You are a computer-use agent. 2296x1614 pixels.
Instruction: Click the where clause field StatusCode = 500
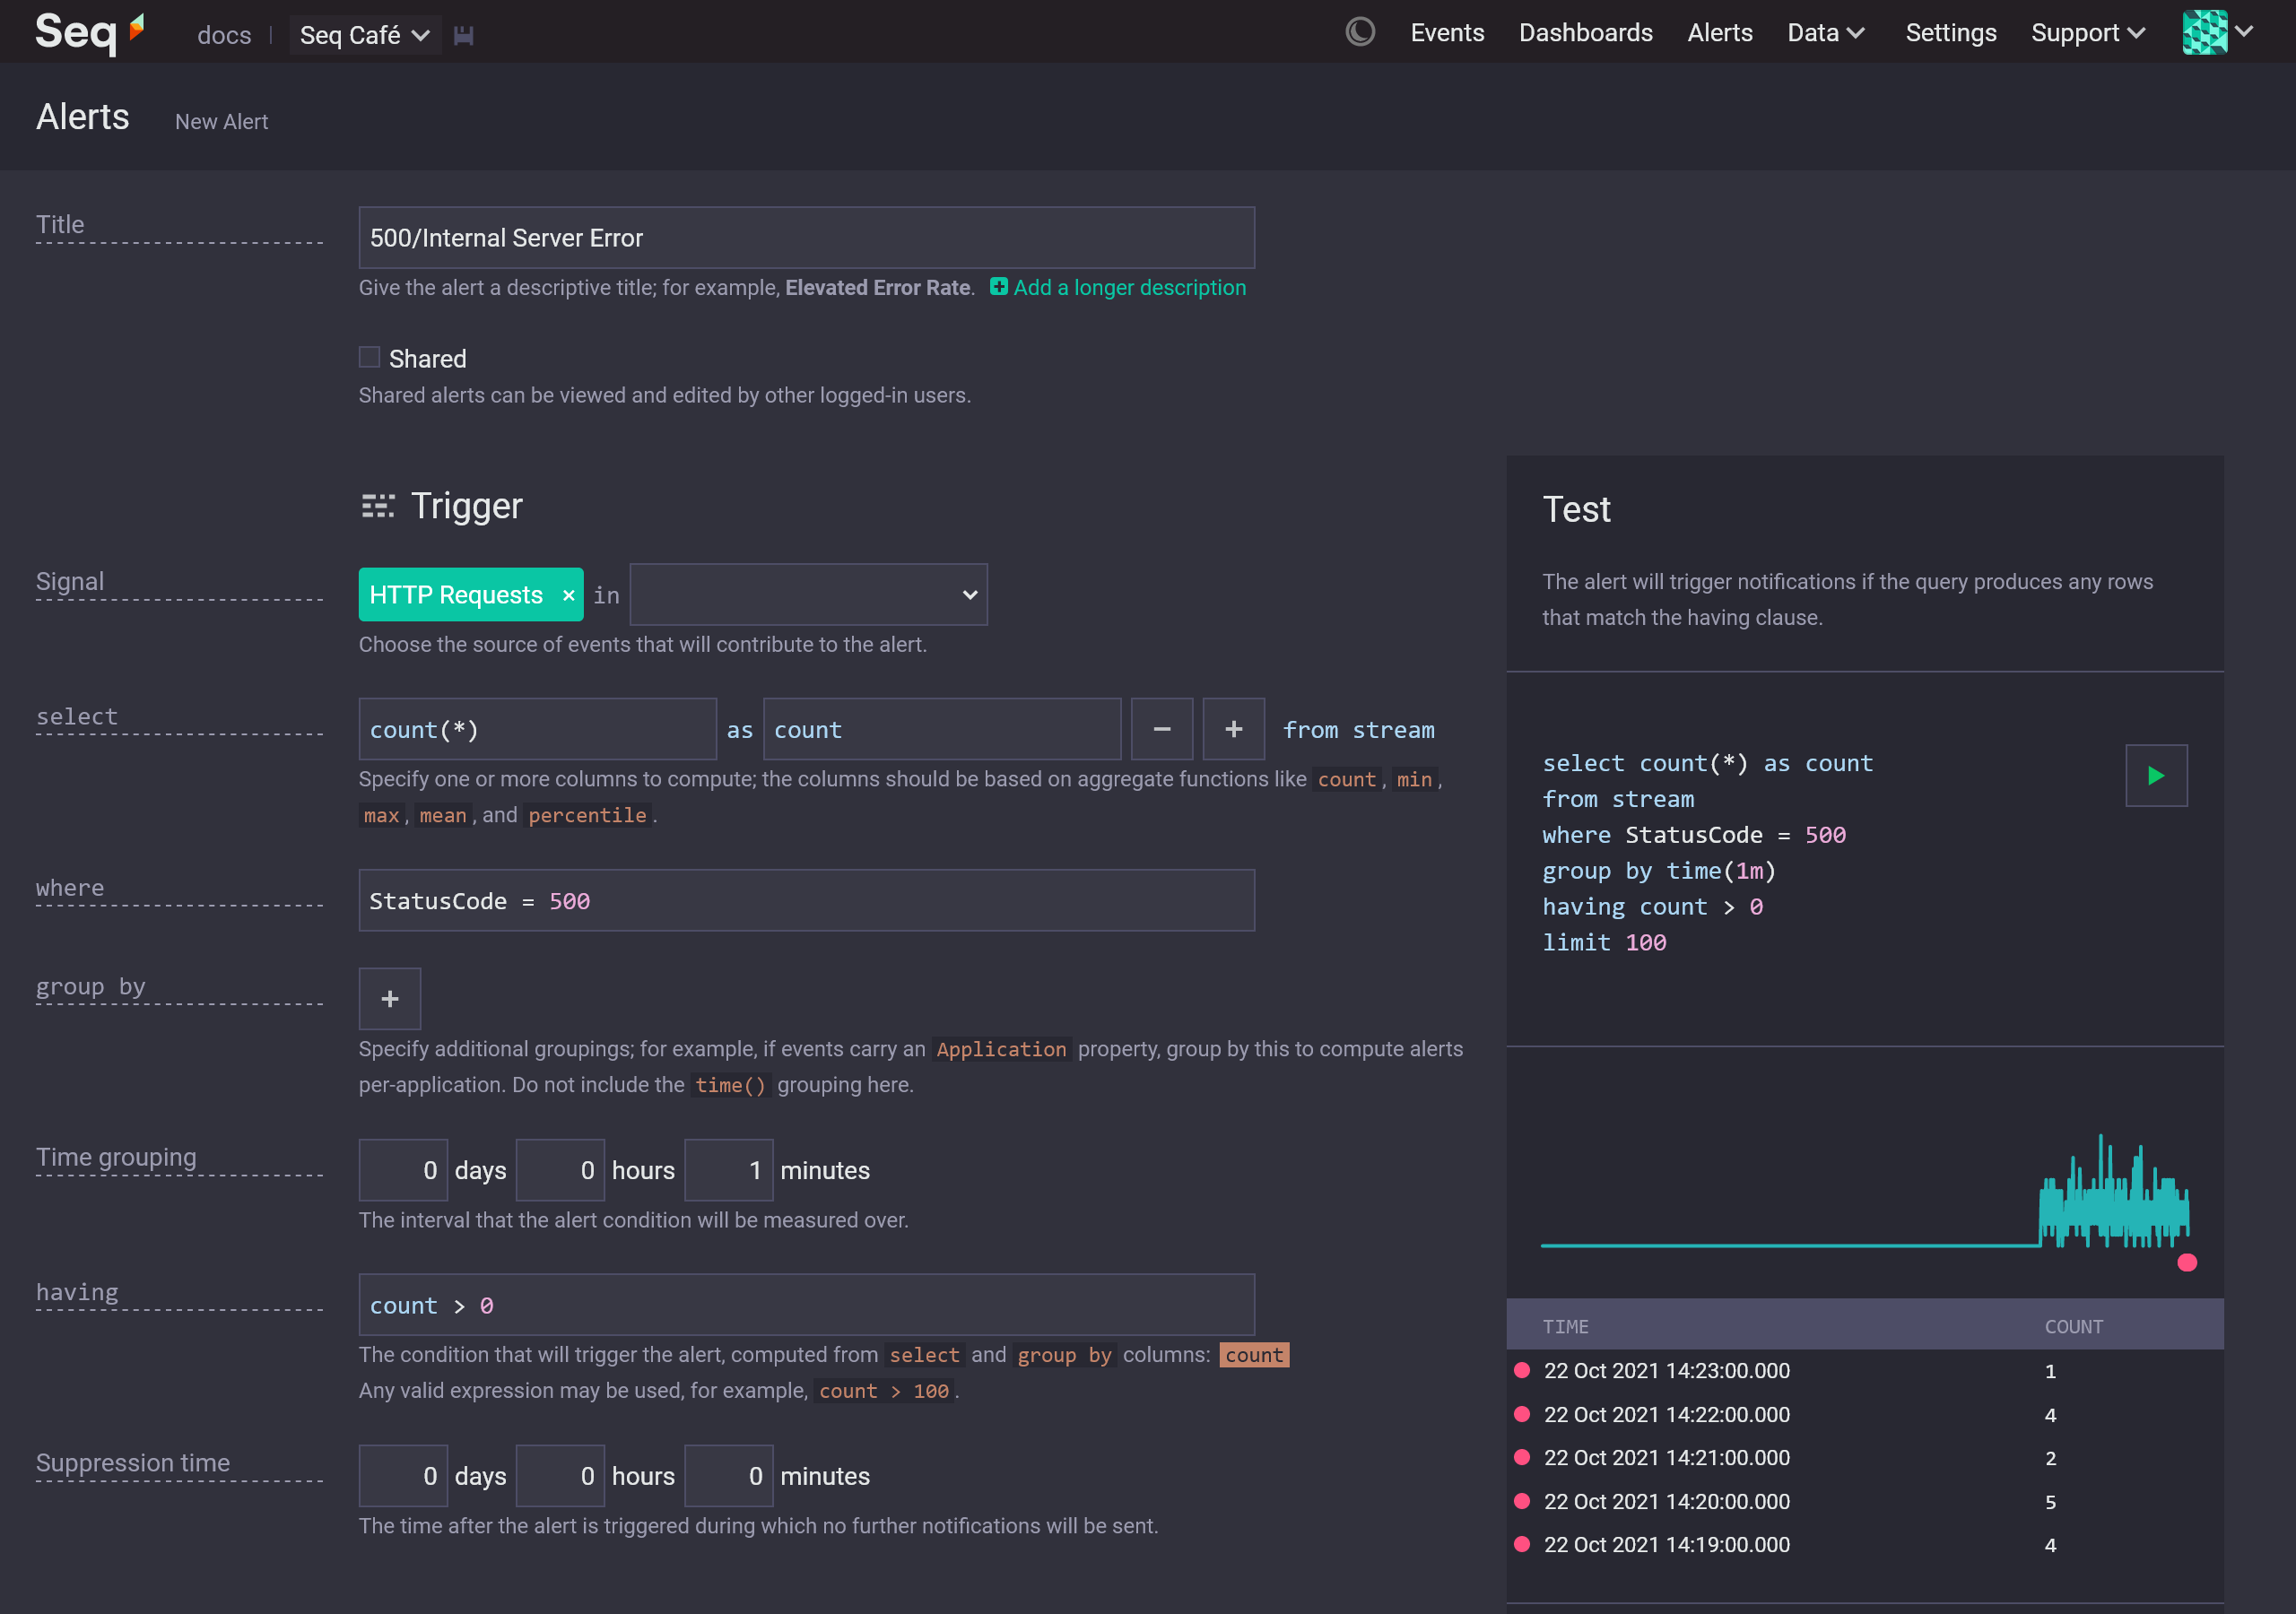click(x=806, y=900)
